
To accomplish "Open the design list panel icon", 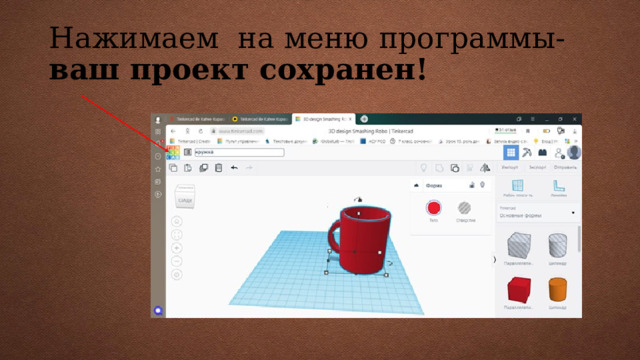I will click(188, 152).
